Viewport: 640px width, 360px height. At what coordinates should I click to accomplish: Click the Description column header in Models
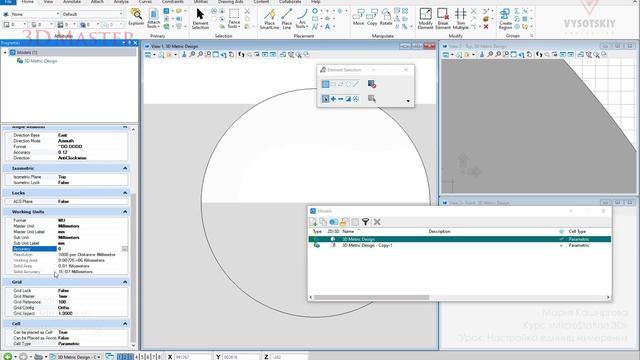point(440,231)
